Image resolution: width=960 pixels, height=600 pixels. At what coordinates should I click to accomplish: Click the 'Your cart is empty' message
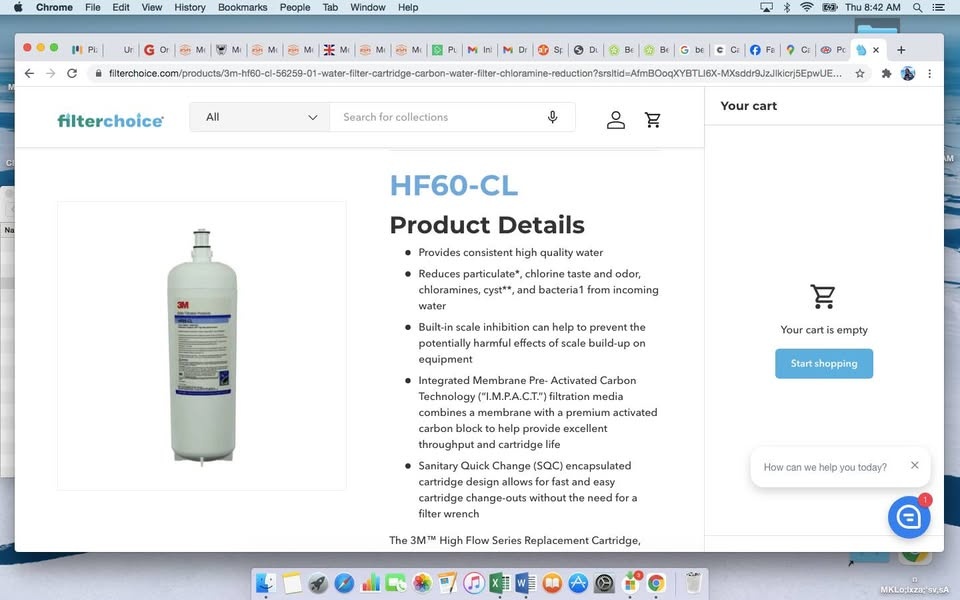pyautogui.click(x=824, y=330)
